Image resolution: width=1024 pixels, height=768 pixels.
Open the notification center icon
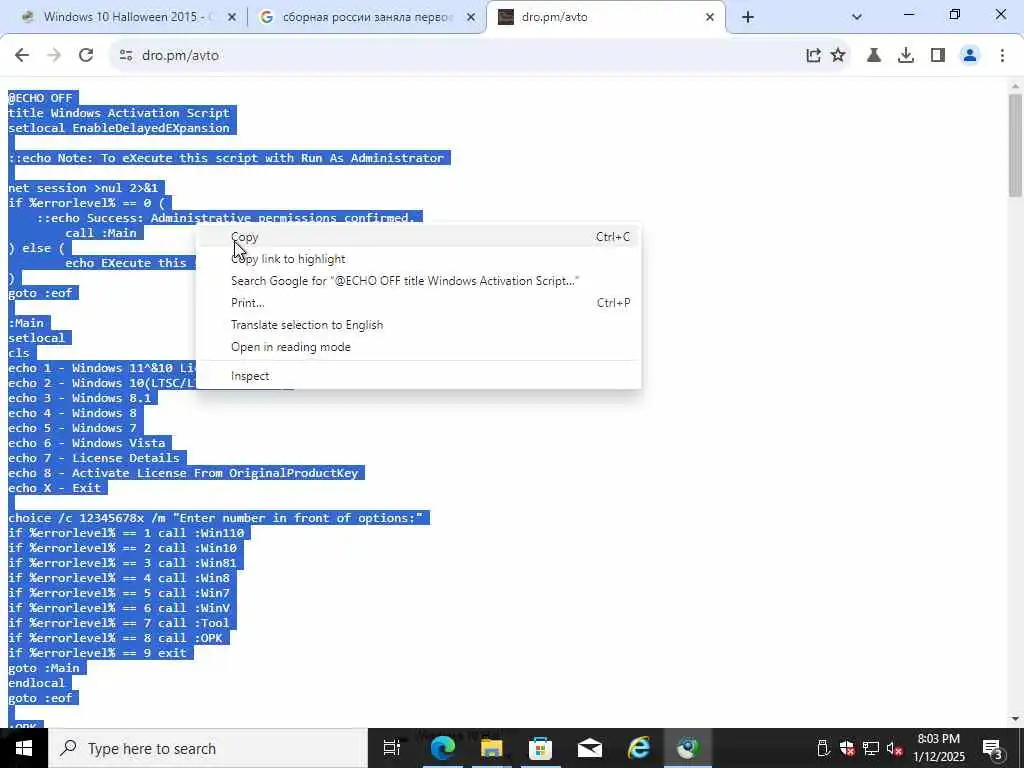992,748
